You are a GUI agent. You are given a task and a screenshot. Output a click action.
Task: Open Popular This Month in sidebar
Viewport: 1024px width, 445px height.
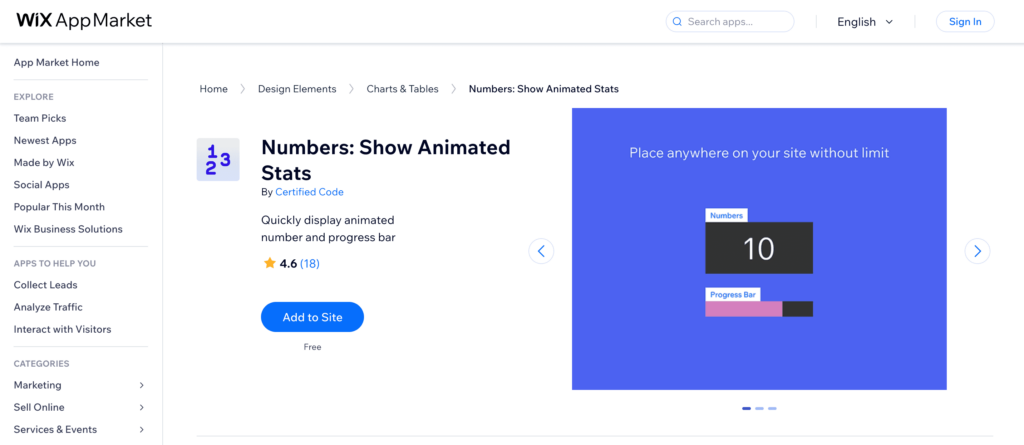59,207
